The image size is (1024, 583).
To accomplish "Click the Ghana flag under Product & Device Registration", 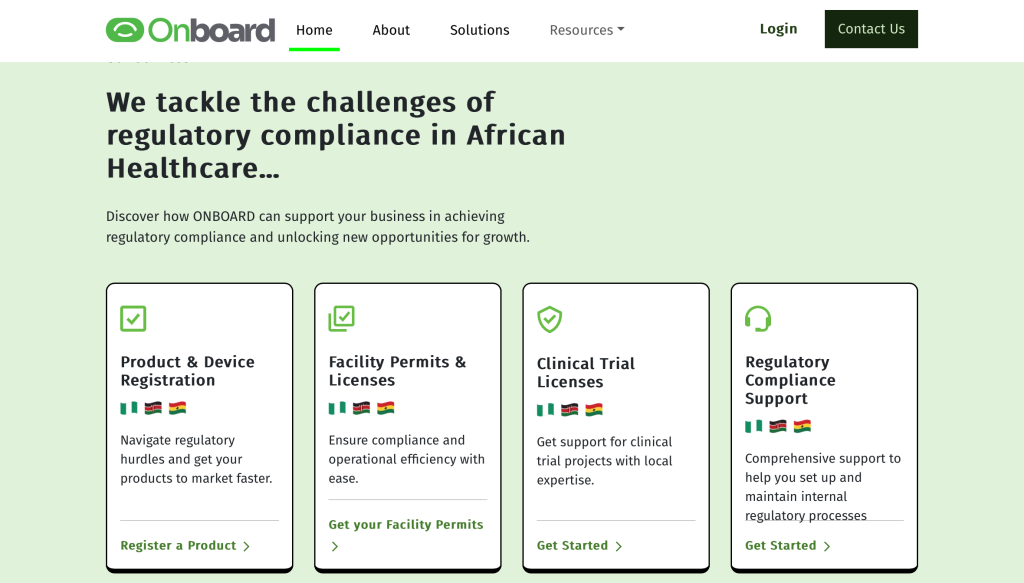I will tap(178, 408).
